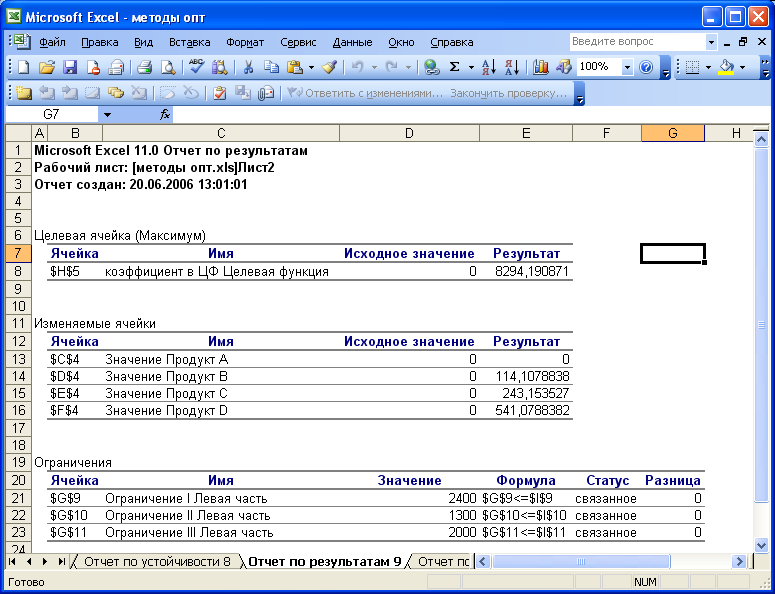Switch to sheet tab Отчет по устойчивости 8
Viewport: 775px width, 594px height.
[157, 561]
